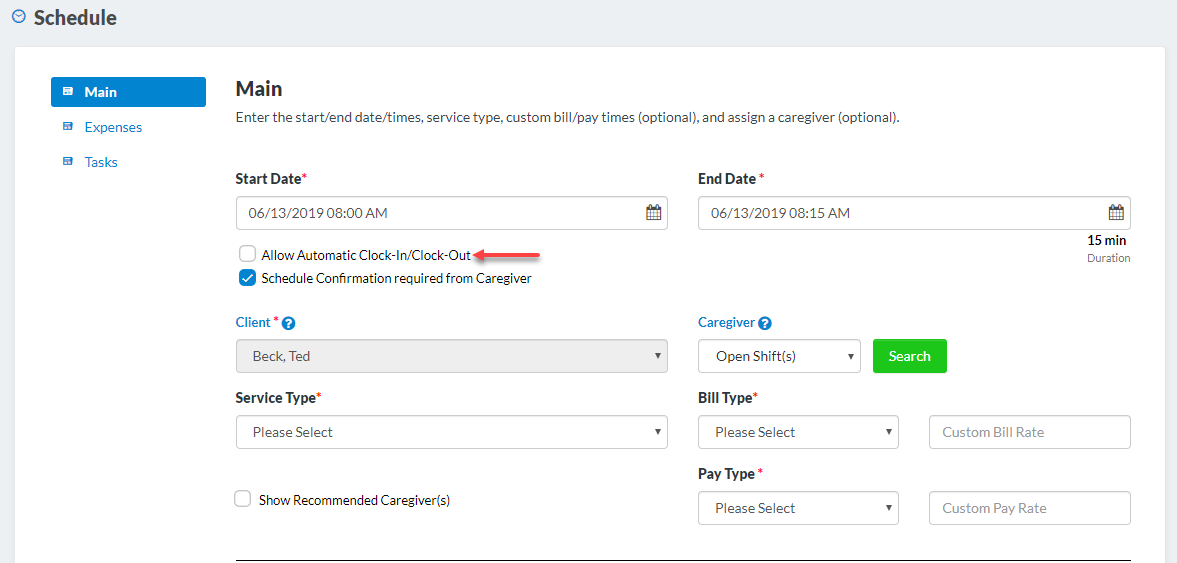This screenshot has width=1177, height=563.
Task: Click the Main tab icon in sidebar
Action: [x=68, y=92]
